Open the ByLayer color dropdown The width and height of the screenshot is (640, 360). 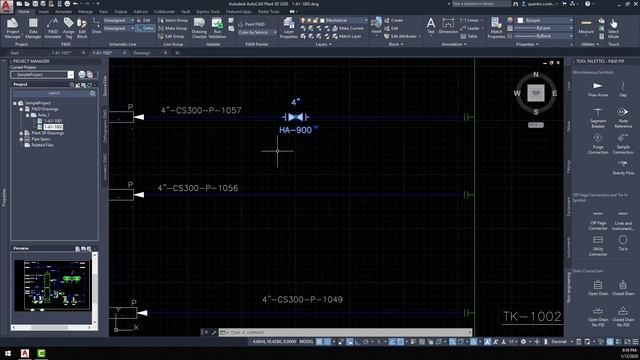(x=544, y=20)
